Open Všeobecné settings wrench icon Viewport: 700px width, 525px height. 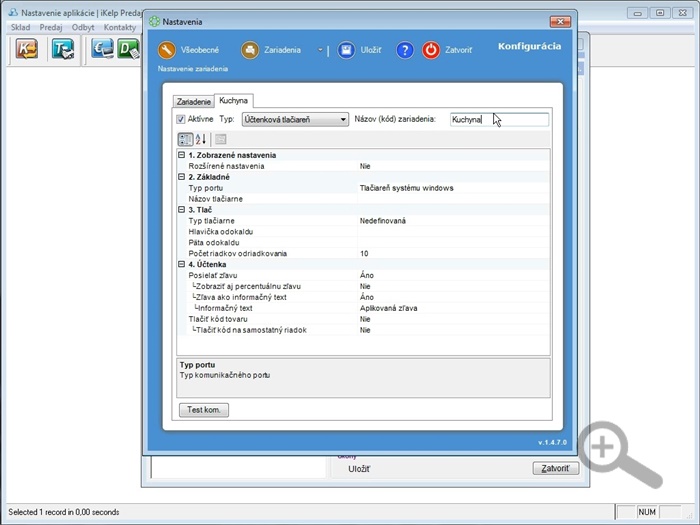click(x=167, y=50)
